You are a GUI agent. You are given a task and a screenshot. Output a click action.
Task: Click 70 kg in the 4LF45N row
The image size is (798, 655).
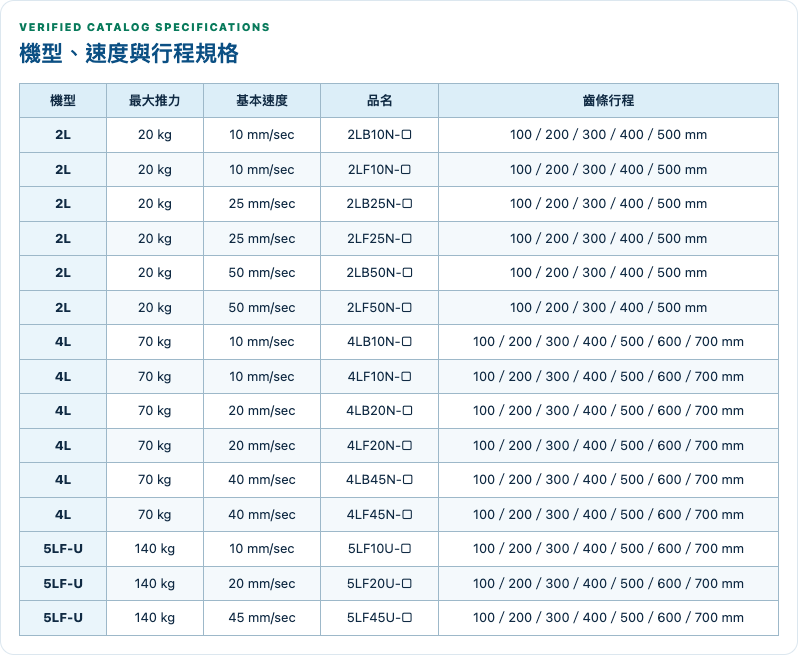(155, 515)
